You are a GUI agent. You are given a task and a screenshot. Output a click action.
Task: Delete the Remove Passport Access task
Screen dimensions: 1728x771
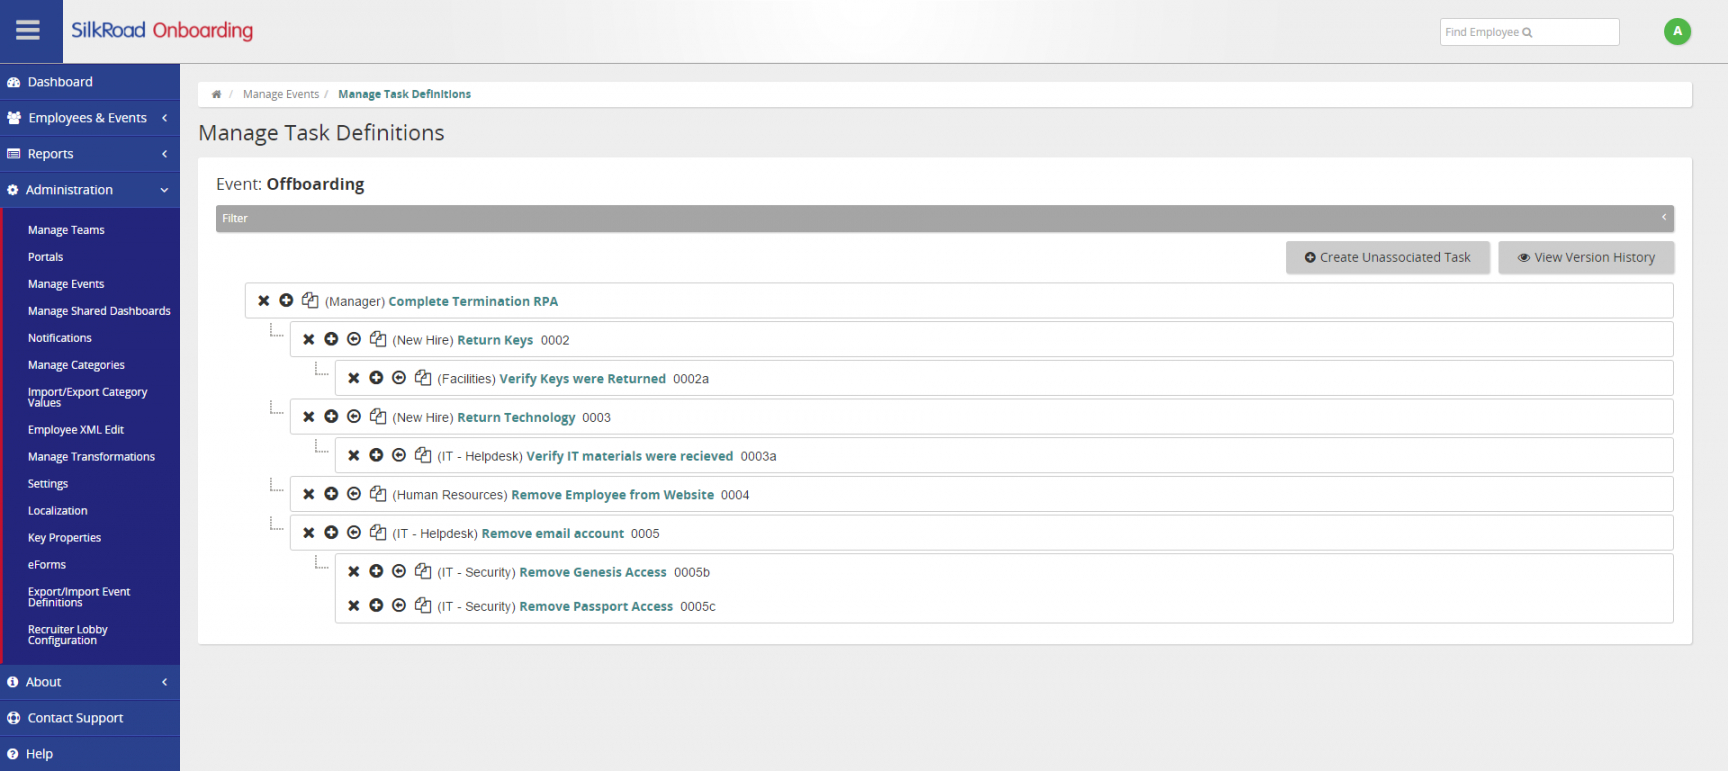coord(354,606)
